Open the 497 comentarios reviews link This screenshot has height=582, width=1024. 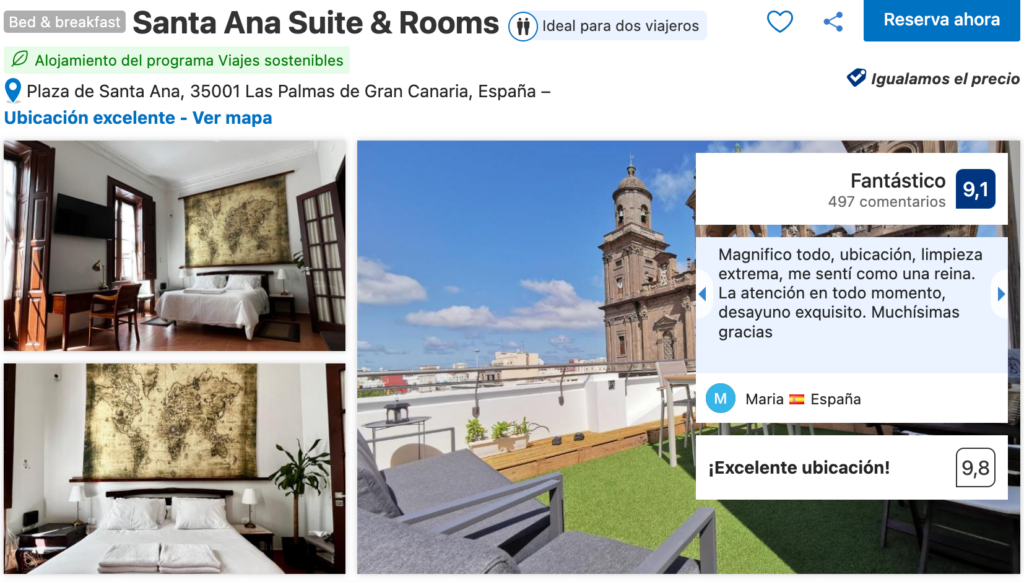886,202
